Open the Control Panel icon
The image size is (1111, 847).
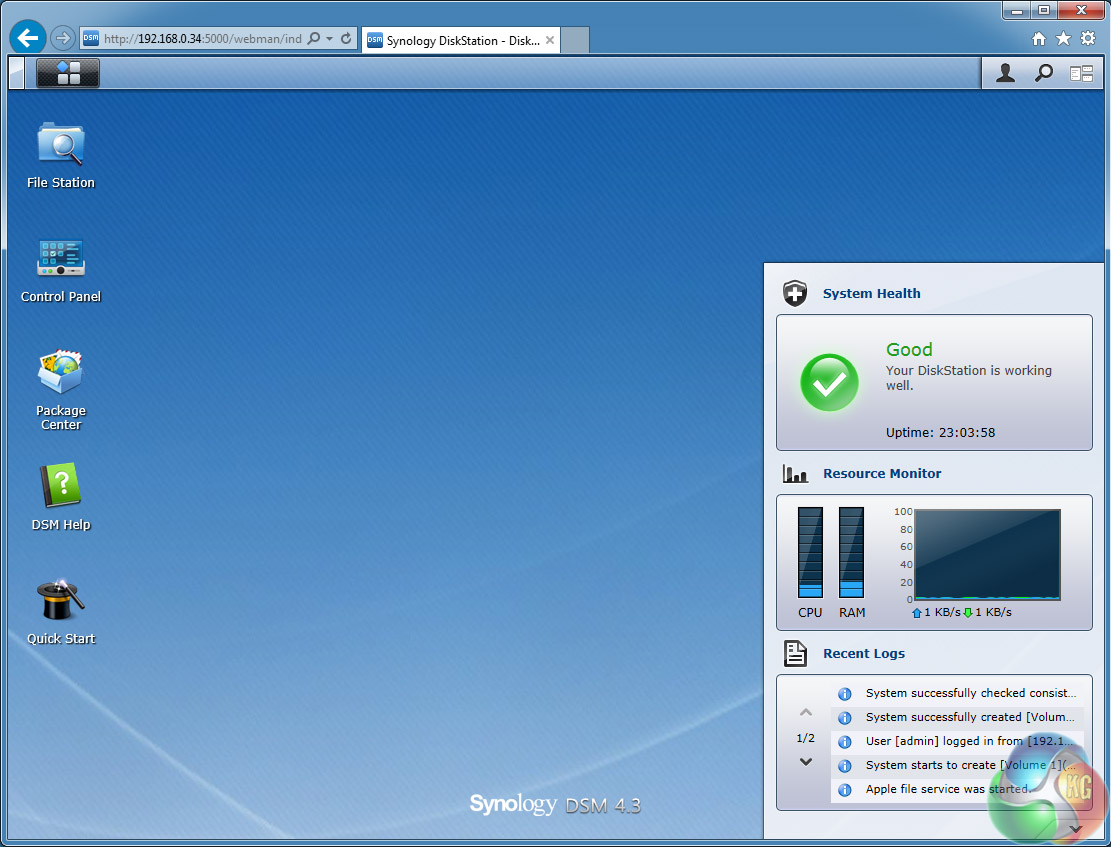point(61,258)
